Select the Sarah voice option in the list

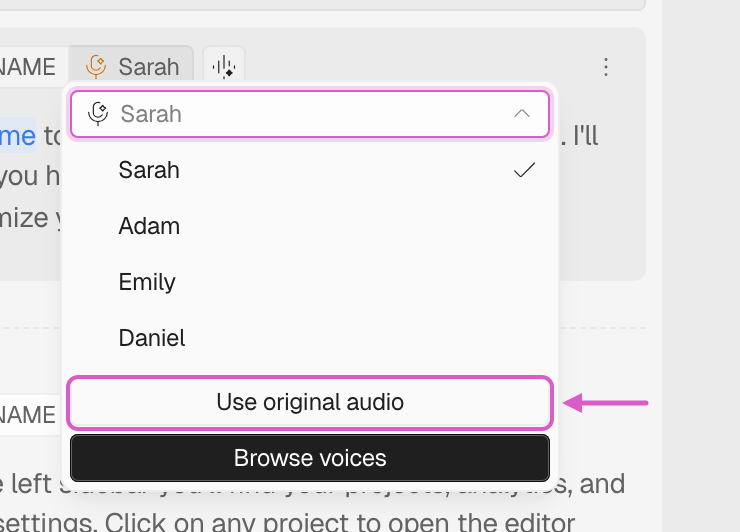(x=310, y=170)
